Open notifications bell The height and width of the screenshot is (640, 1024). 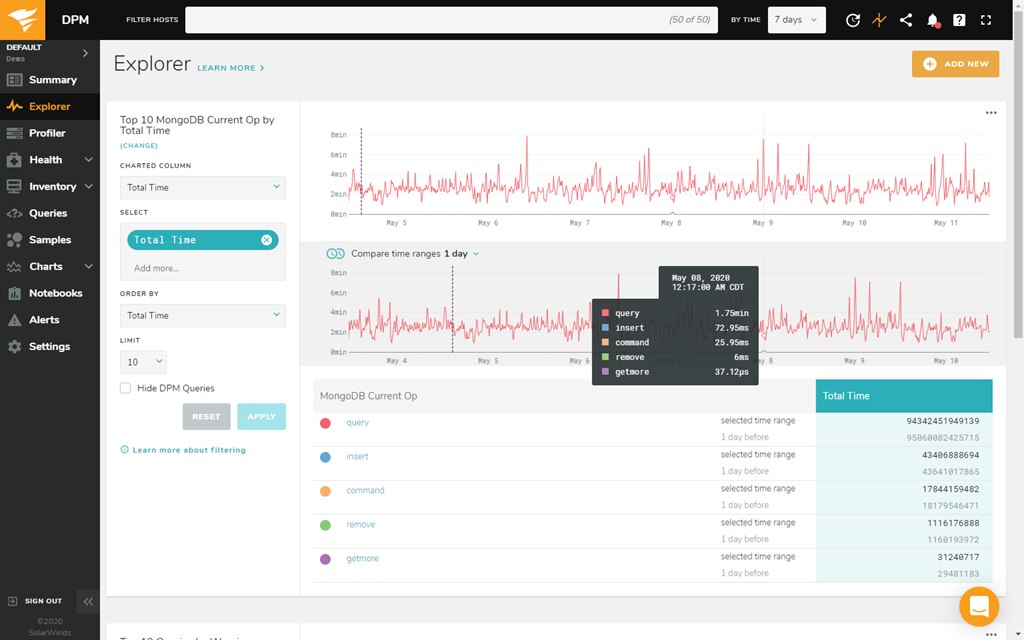click(932, 19)
